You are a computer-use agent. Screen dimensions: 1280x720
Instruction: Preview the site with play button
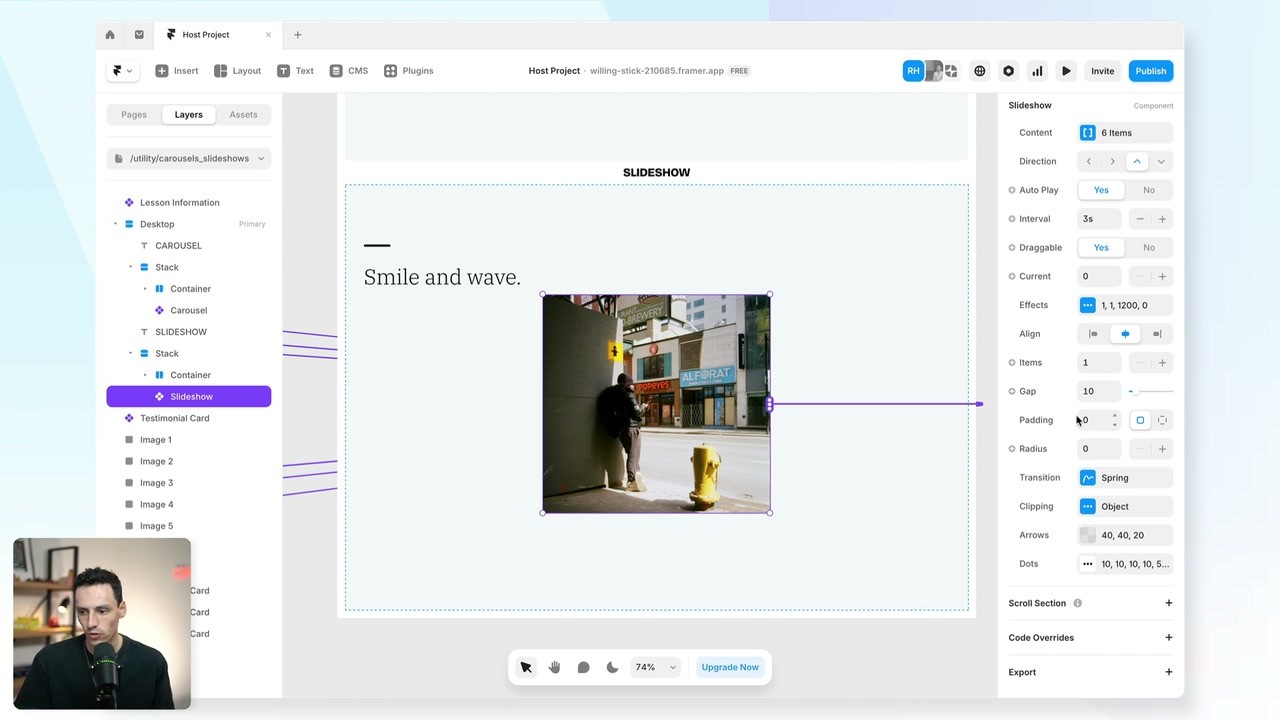tap(1066, 71)
